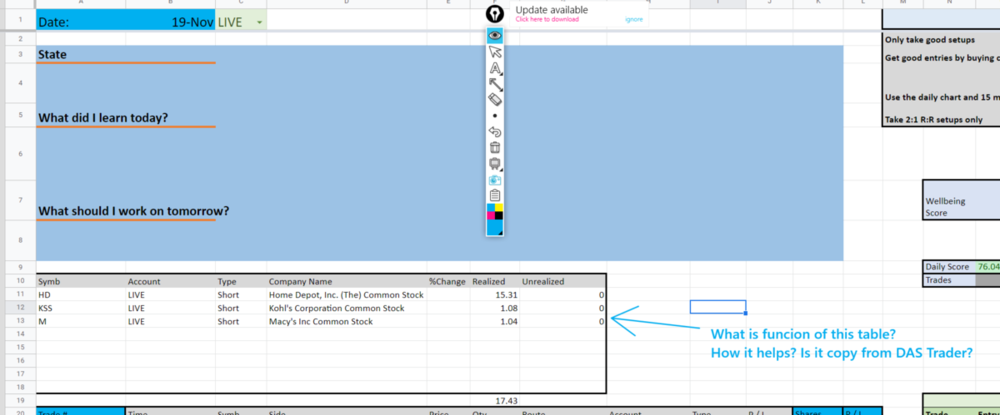1000x415 pixels.
Task: Select the cursor mode arrow tool
Action: click(x=495, y=52)
